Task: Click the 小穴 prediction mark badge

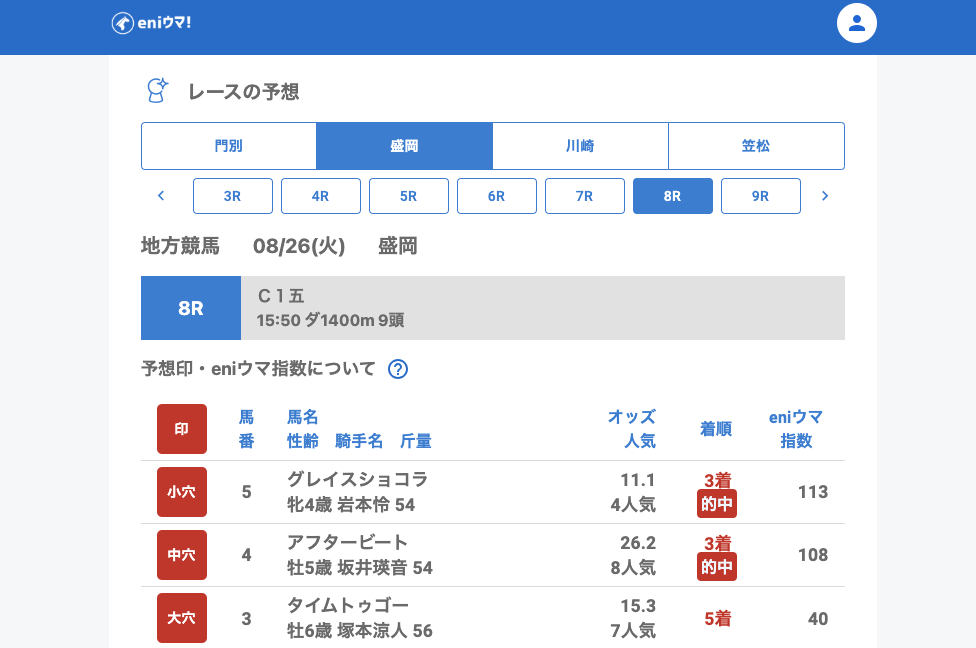Action: point(182,492)
